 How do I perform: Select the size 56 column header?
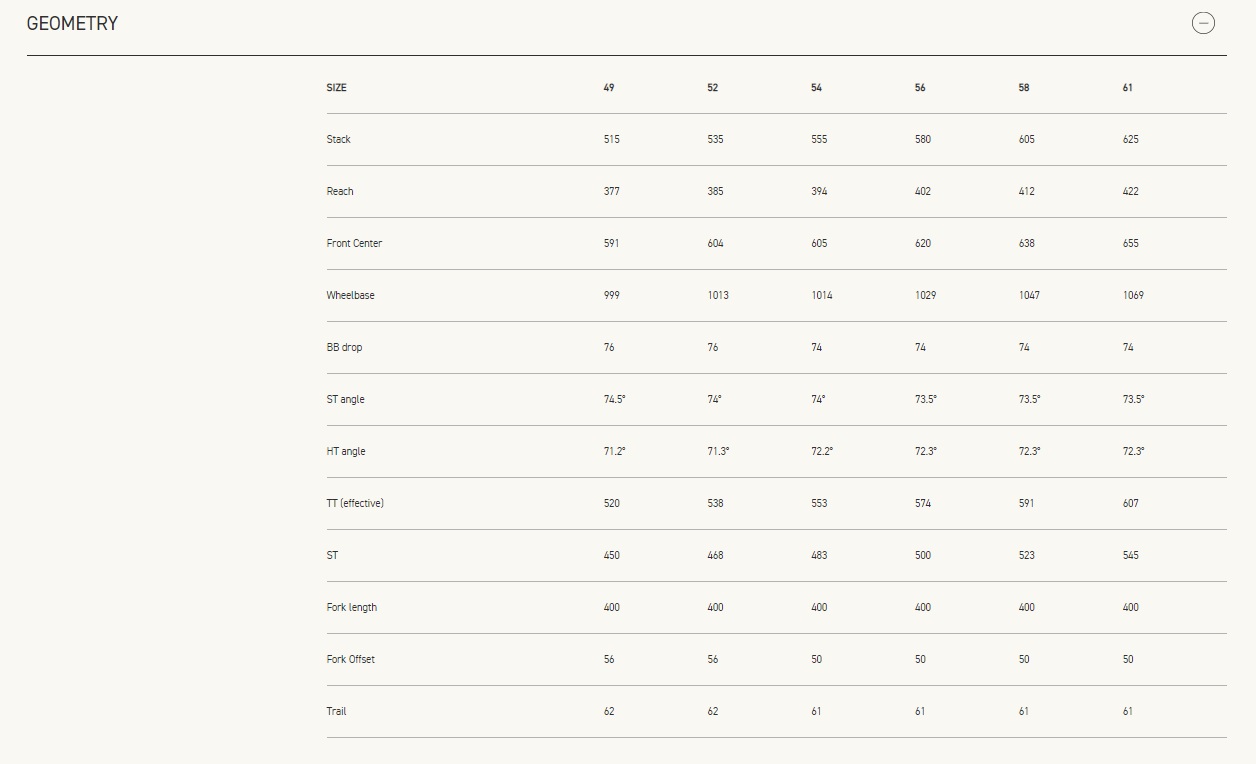pyautogui.click(x=920, y=88)
